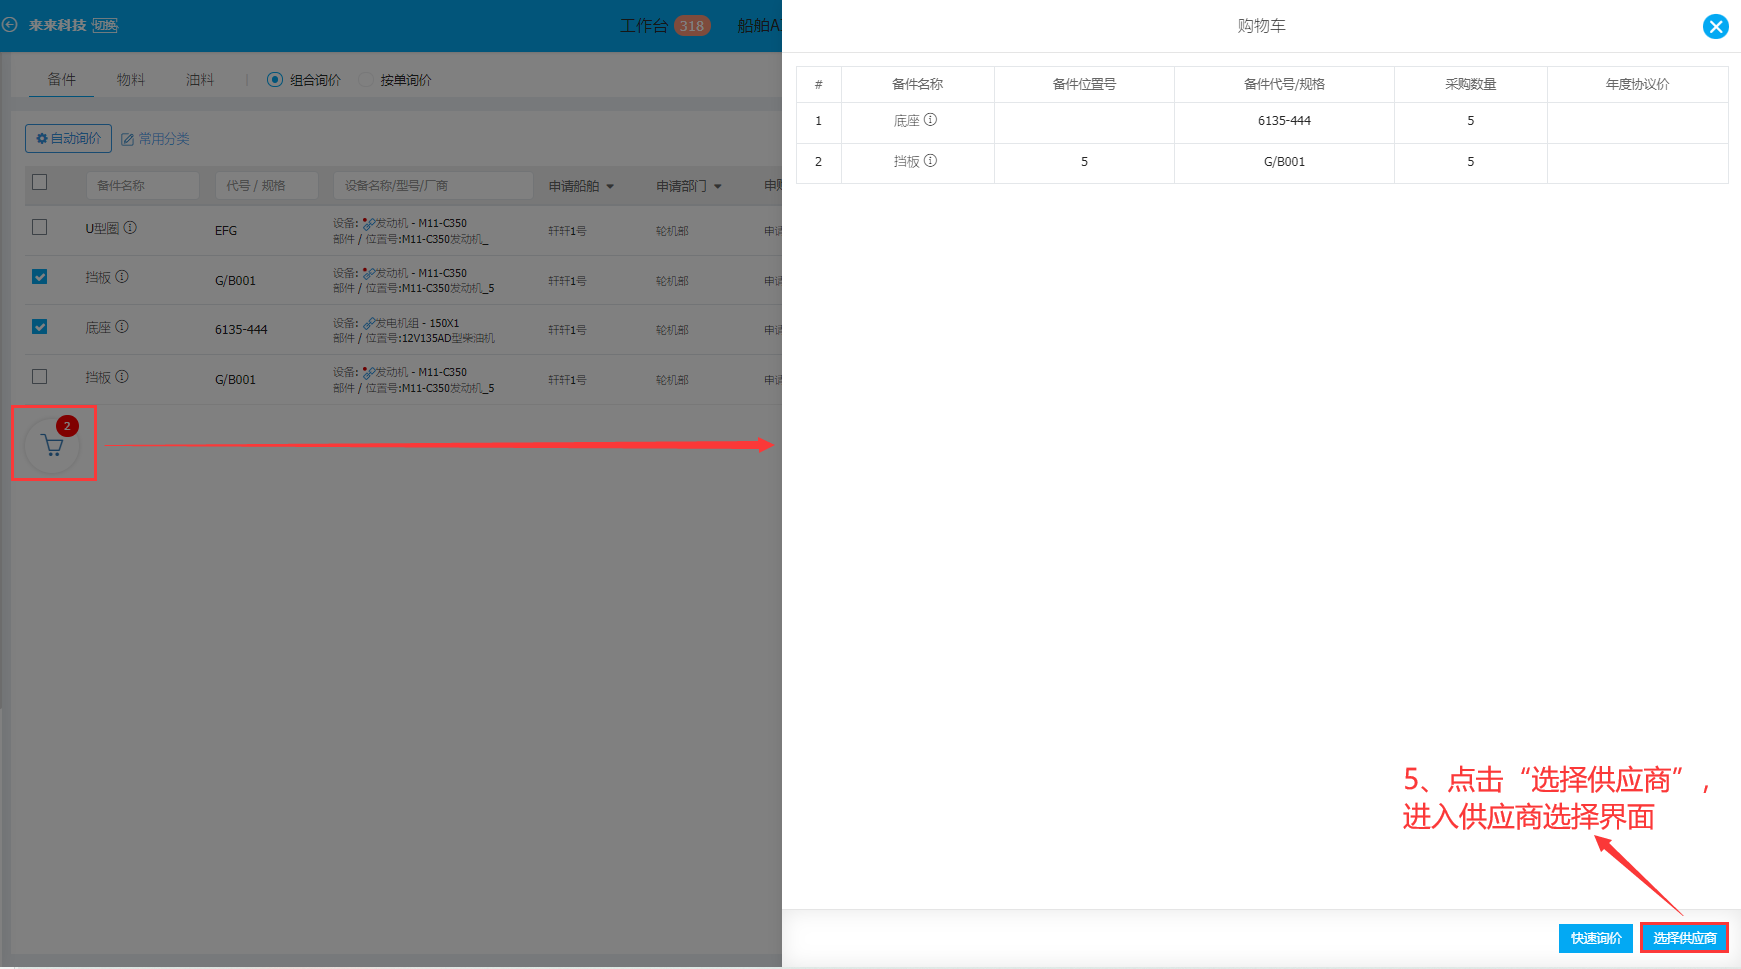This screenshot has width=1741, height=969.
Task: Click the 备件位置号 column header in cart
Action: coord(1084,84)
